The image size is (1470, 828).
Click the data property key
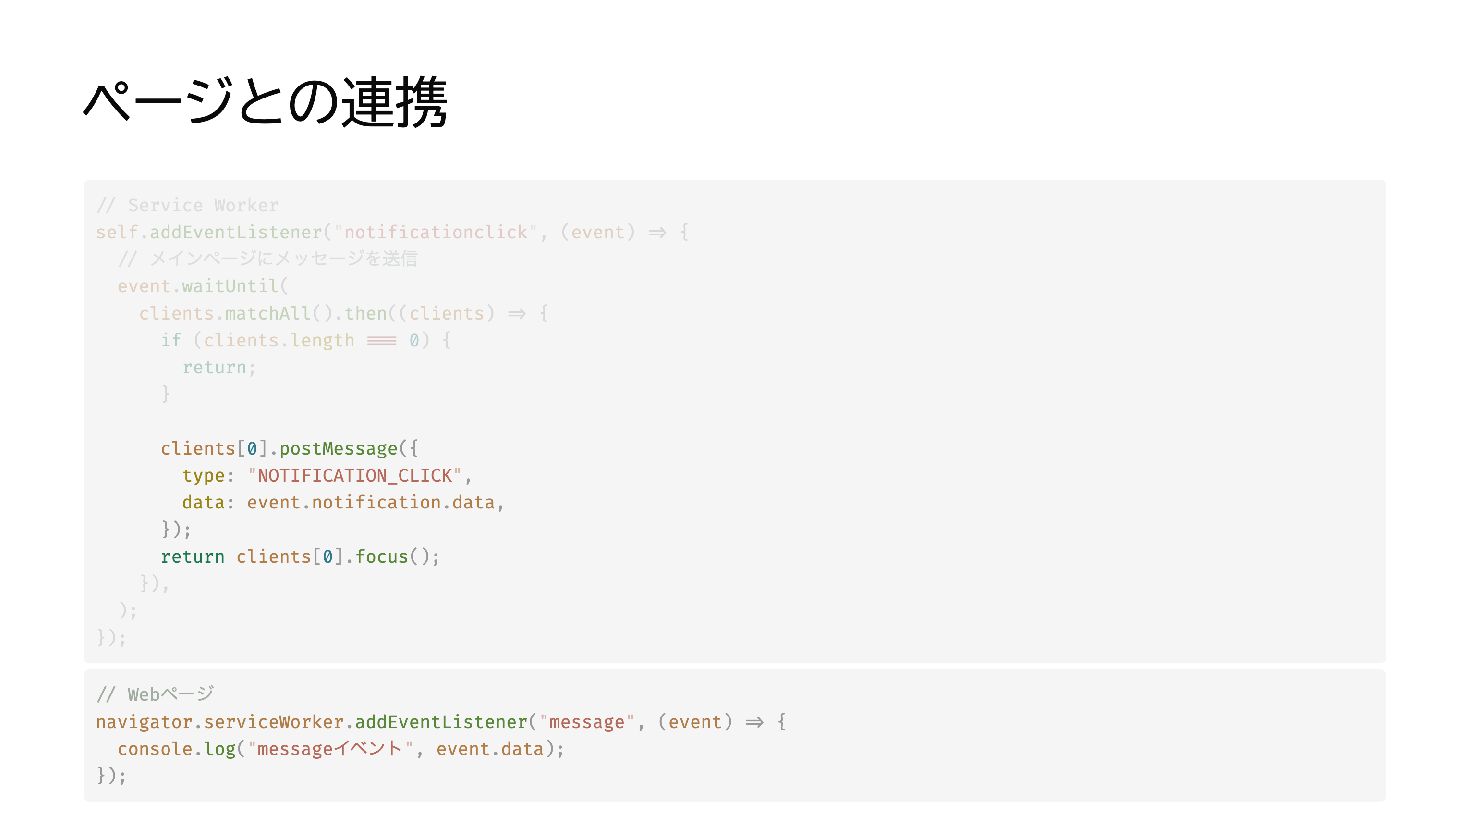point(203,503)
